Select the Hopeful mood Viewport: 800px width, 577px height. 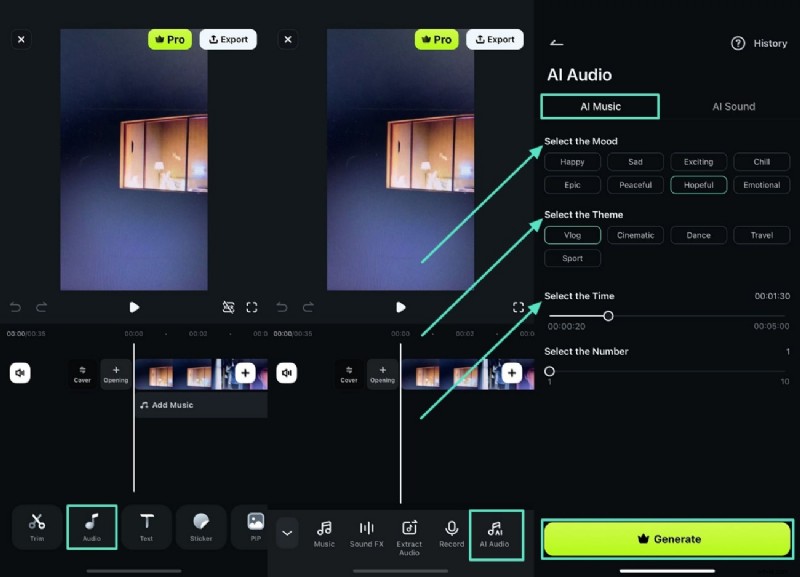tap(698, 185)
